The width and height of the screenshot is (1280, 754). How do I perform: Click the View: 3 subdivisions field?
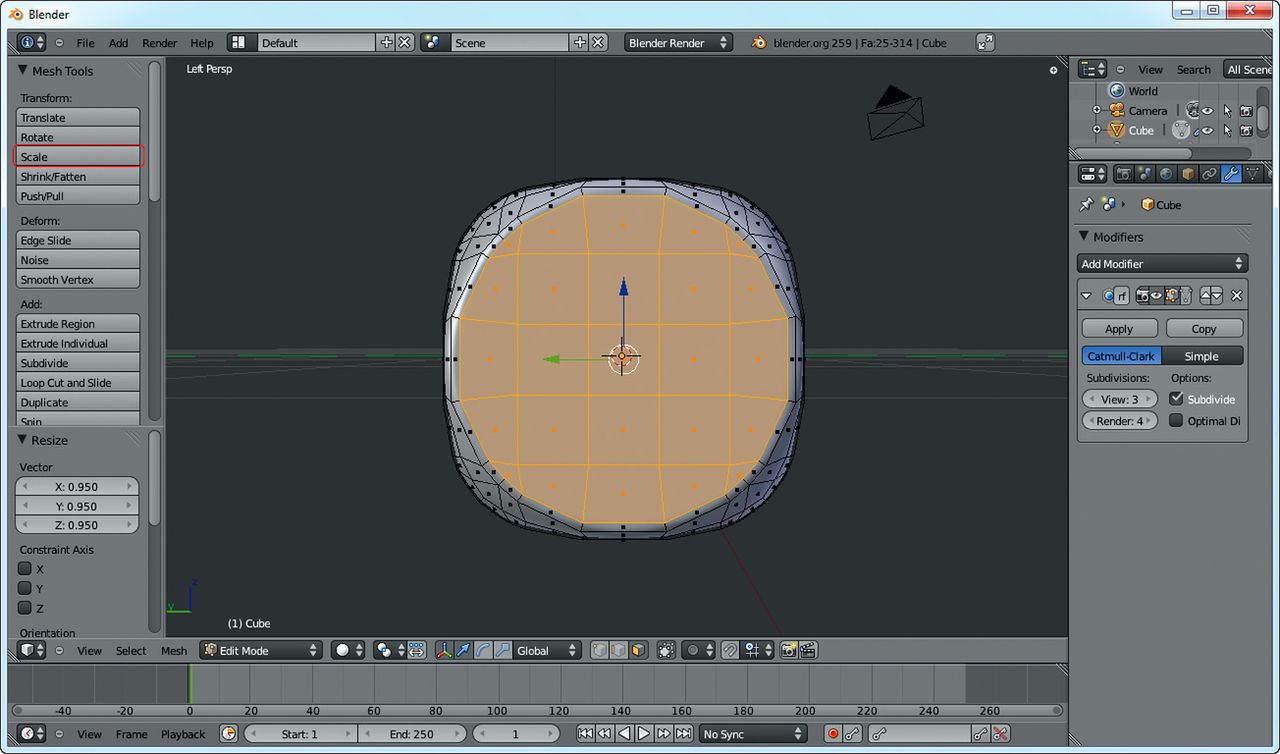click(x=1119, y=398)
